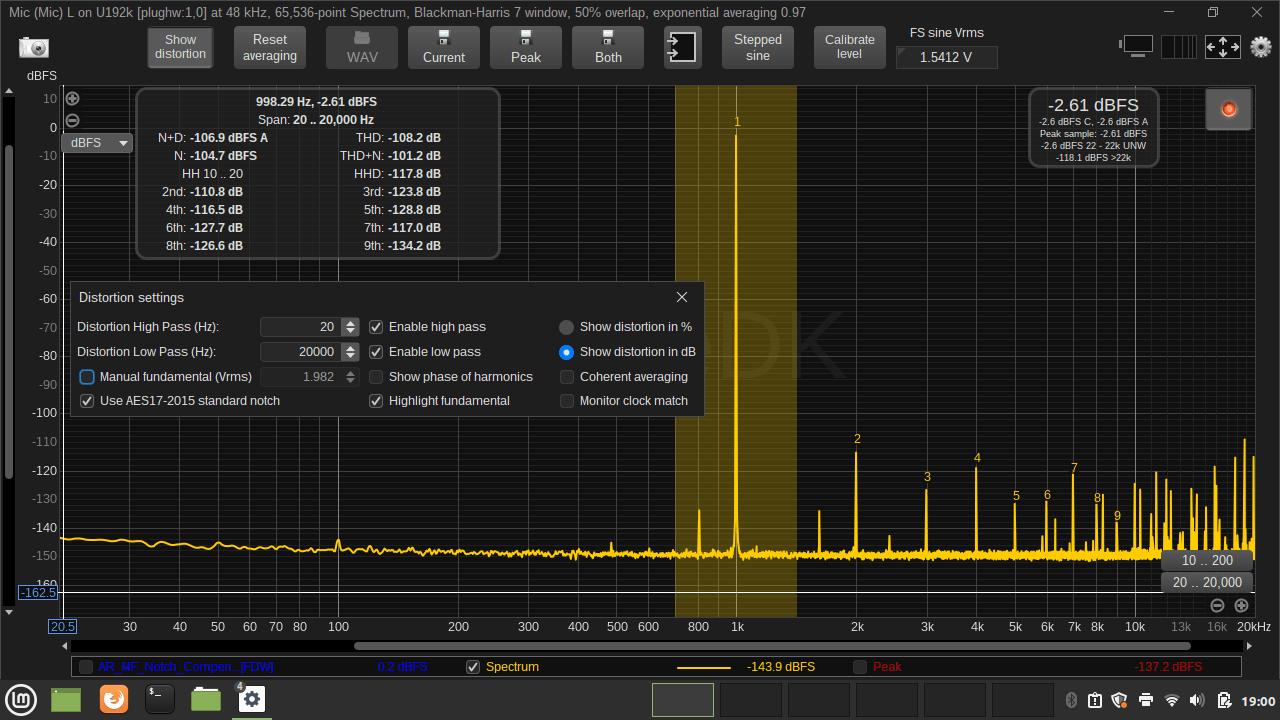This screenshot has width=1280, height=720.
Task: Edit the FS sine Vrms field
Action: [x=946, y=57]
